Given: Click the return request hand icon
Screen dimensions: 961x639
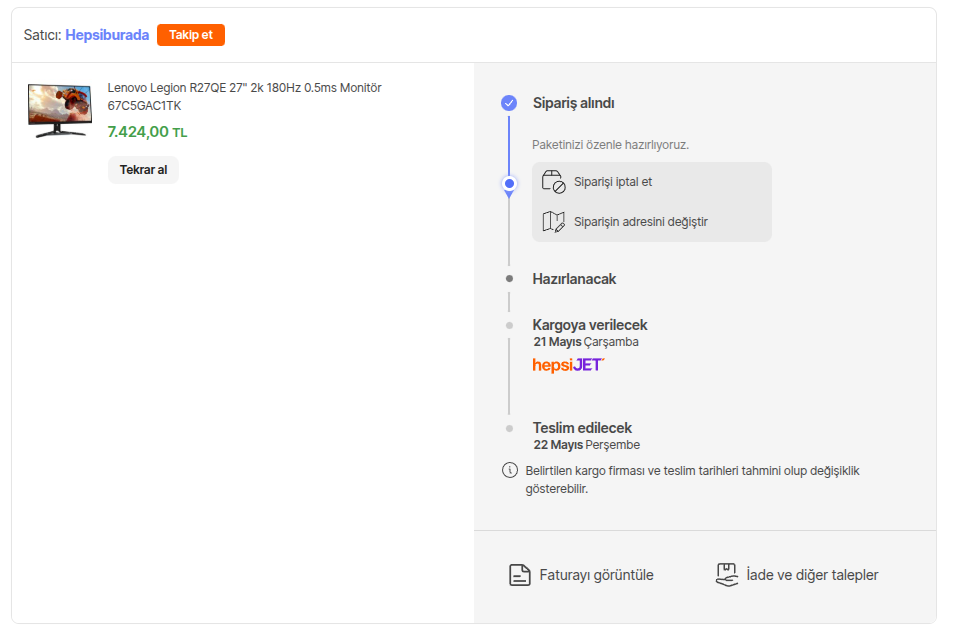Looking at the screenshot, I should pyautogui.click(x=727, y=574).
